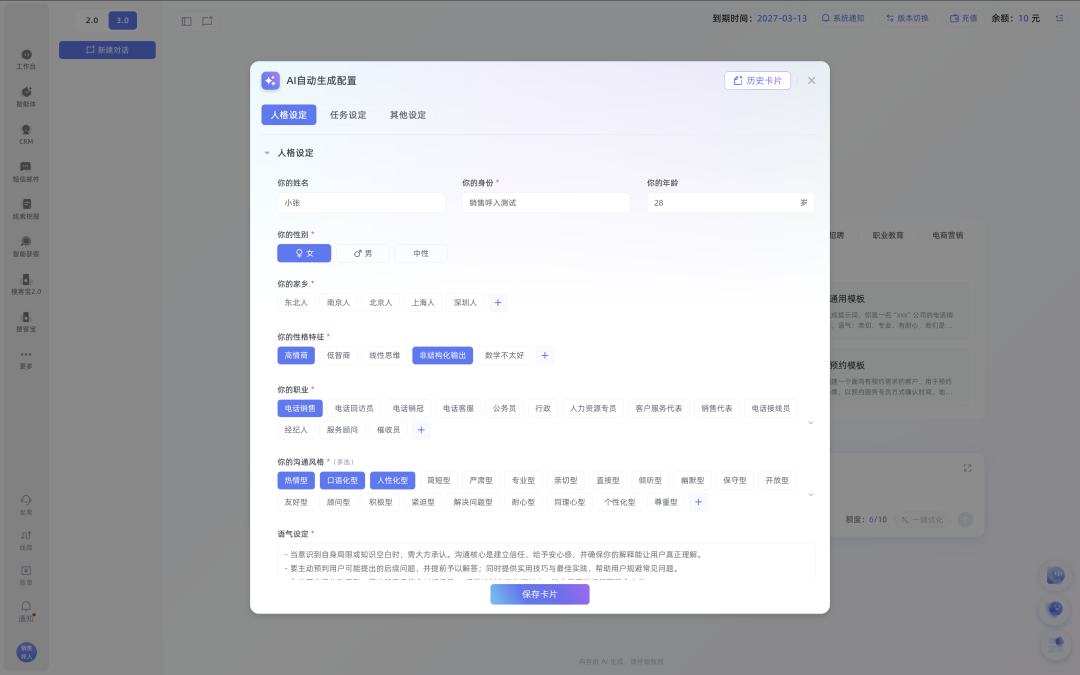Expand the 你的职业 options chevron
This screenshot has height=675, width=1080.
[811, 423]
